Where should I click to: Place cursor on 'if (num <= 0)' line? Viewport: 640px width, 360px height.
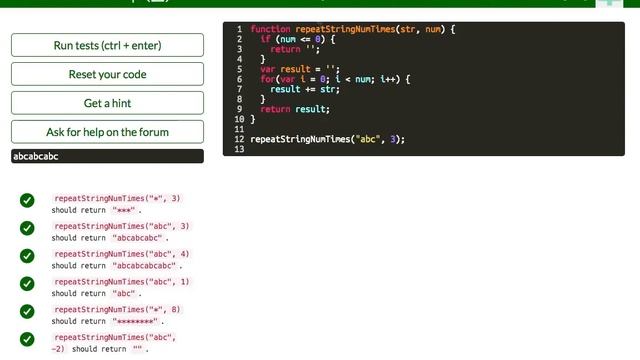pos(298,39)
